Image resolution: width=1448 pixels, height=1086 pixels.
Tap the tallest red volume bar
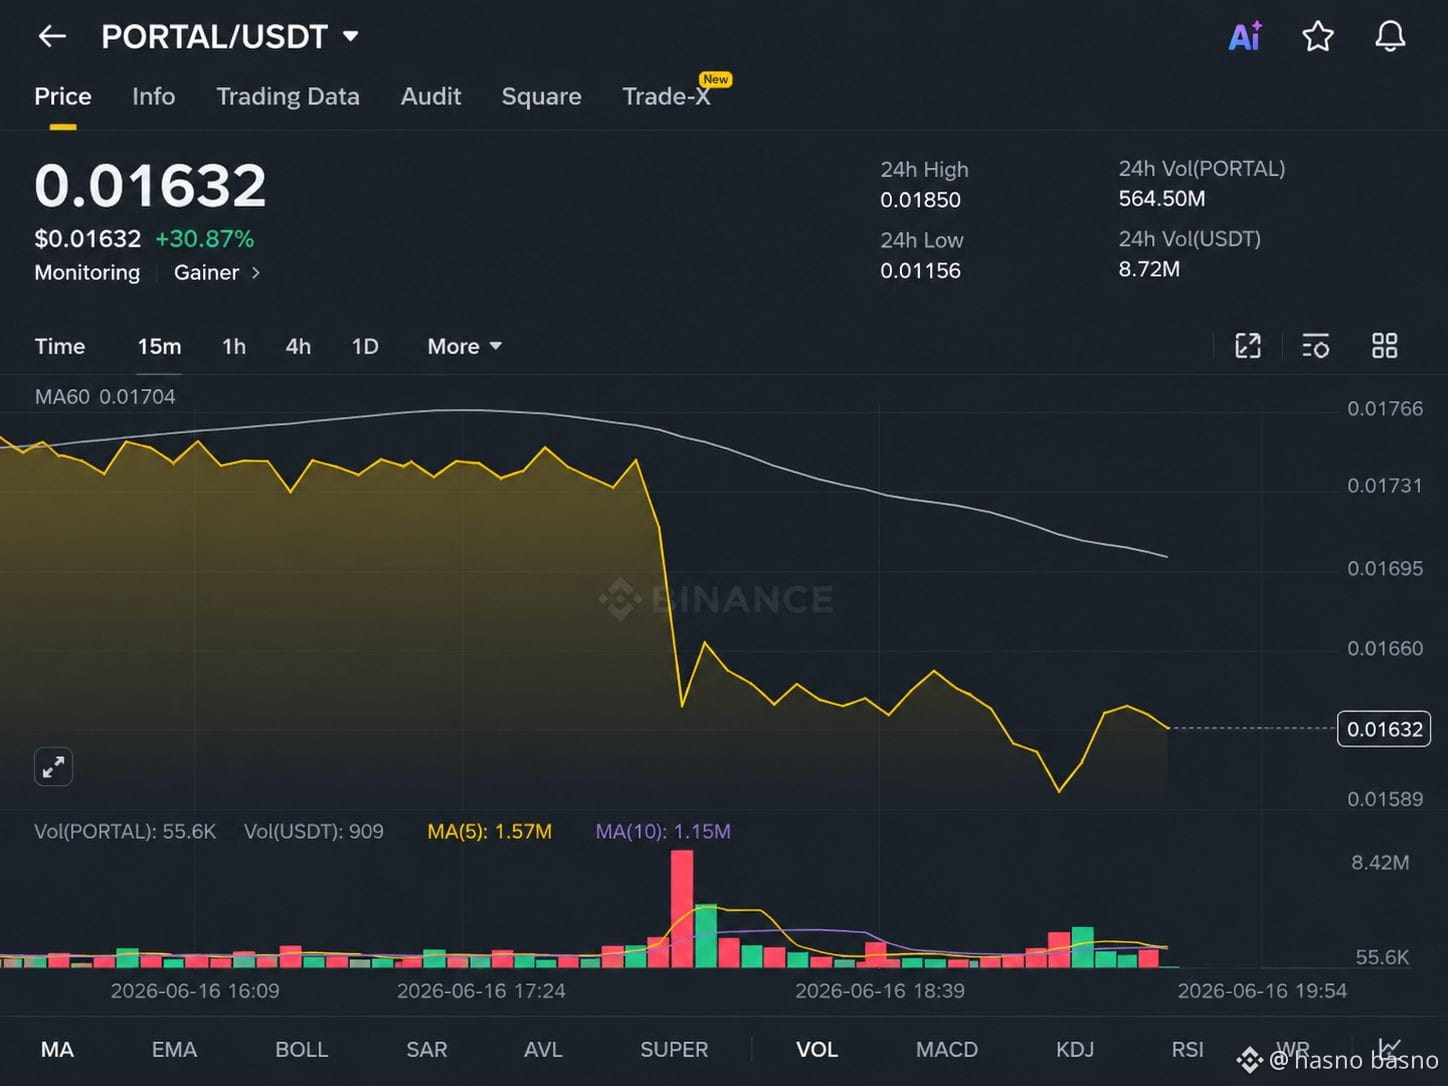[682, 908]
